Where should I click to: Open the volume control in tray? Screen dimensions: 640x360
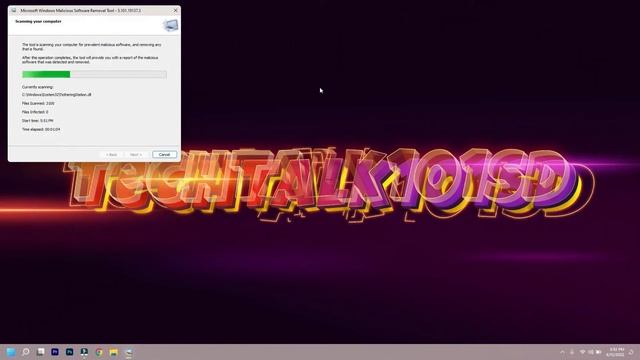(590, 352)
